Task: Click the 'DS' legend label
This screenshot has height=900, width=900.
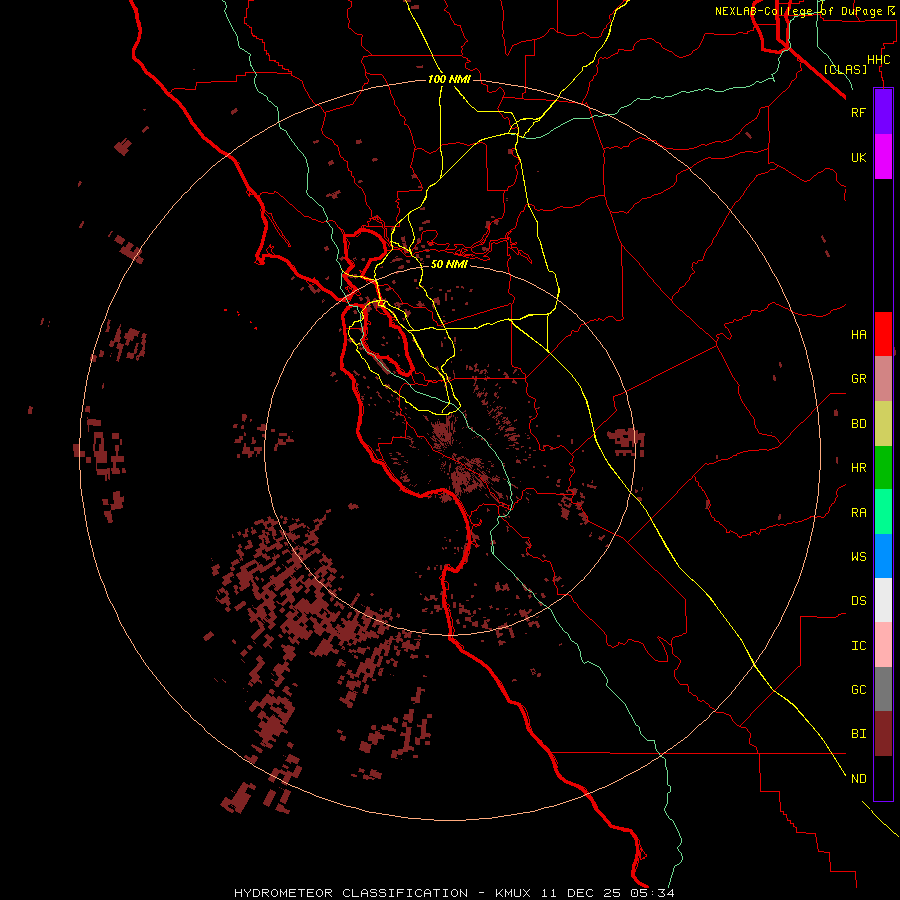Action: (x=858, y=601)
